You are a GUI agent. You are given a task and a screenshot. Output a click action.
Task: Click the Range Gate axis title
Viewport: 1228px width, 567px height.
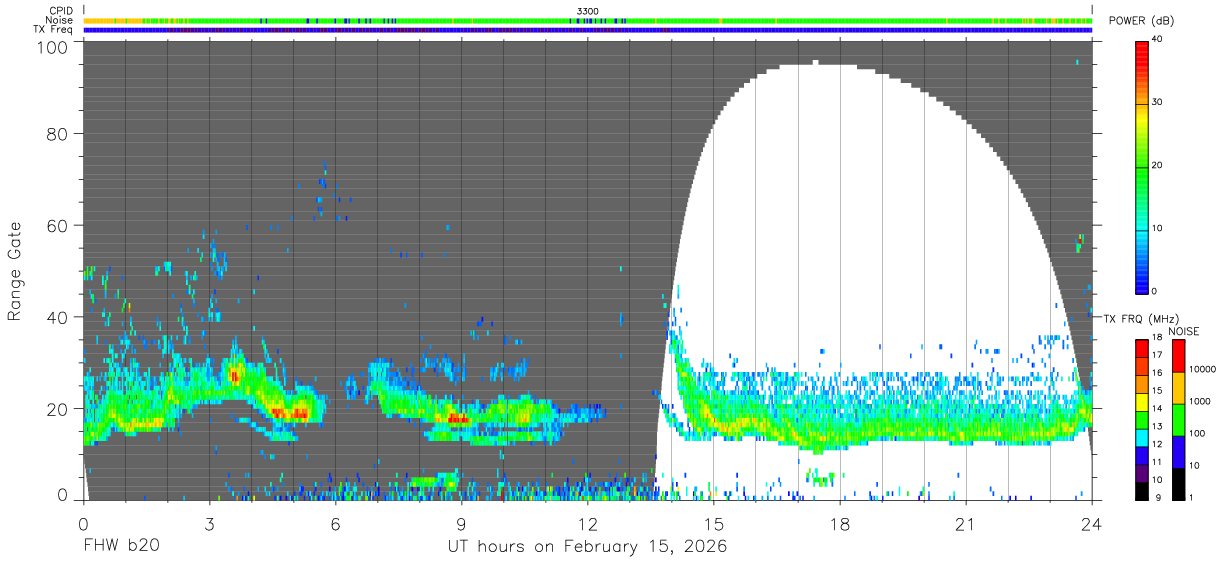click(x=15, y=272)
